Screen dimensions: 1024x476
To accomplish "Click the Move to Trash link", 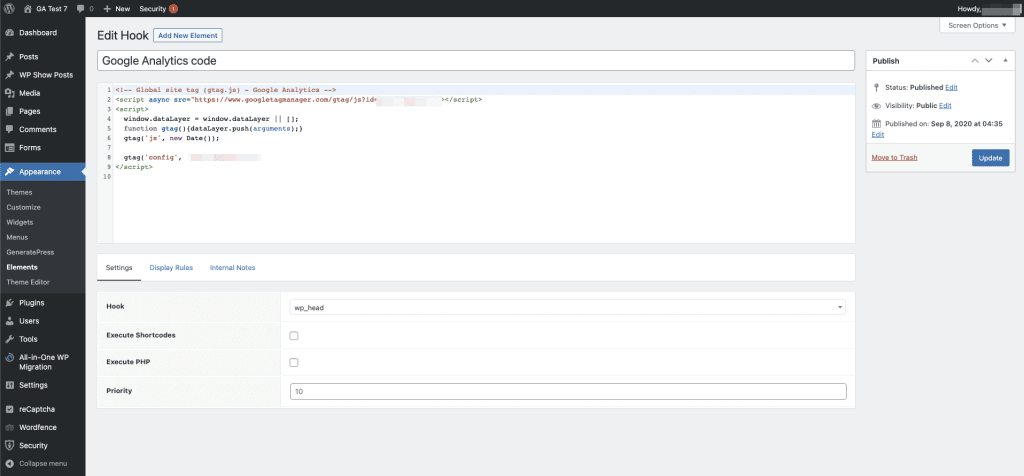I will click(894, 157).
